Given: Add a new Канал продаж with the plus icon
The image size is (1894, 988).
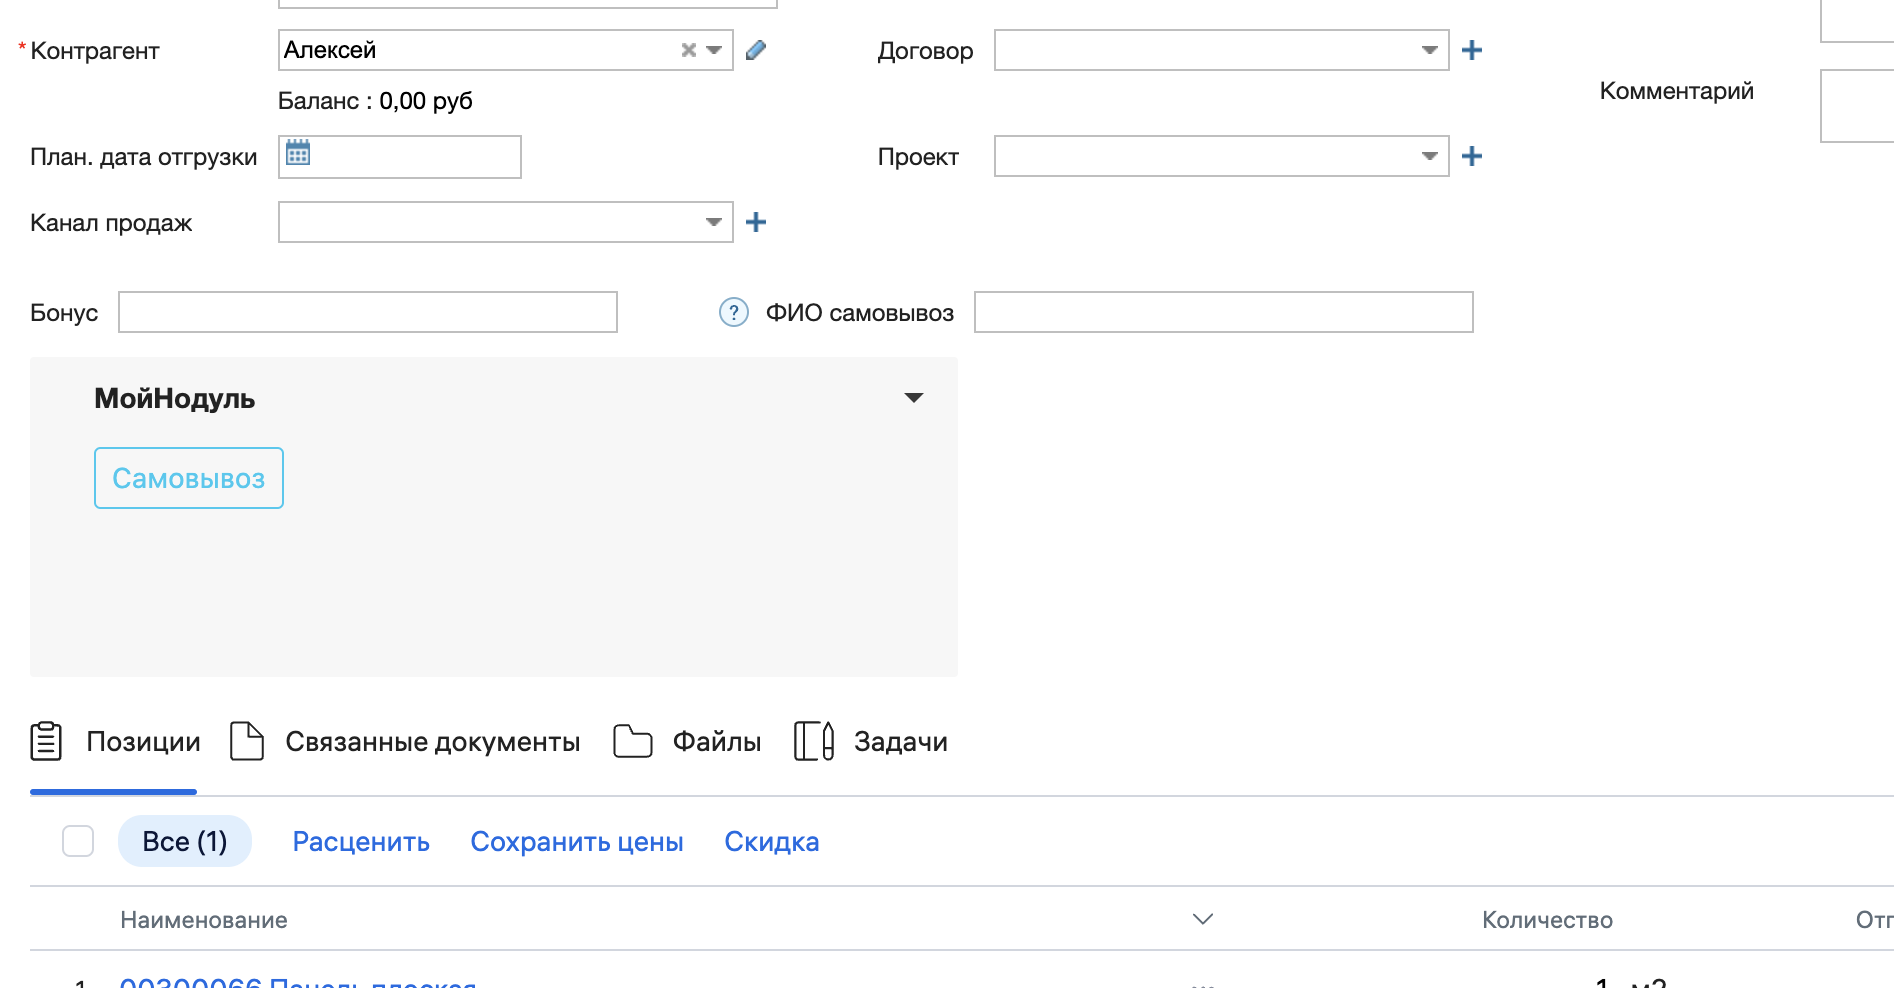Looking at the screenshot, I should click(x=756, y=222).
